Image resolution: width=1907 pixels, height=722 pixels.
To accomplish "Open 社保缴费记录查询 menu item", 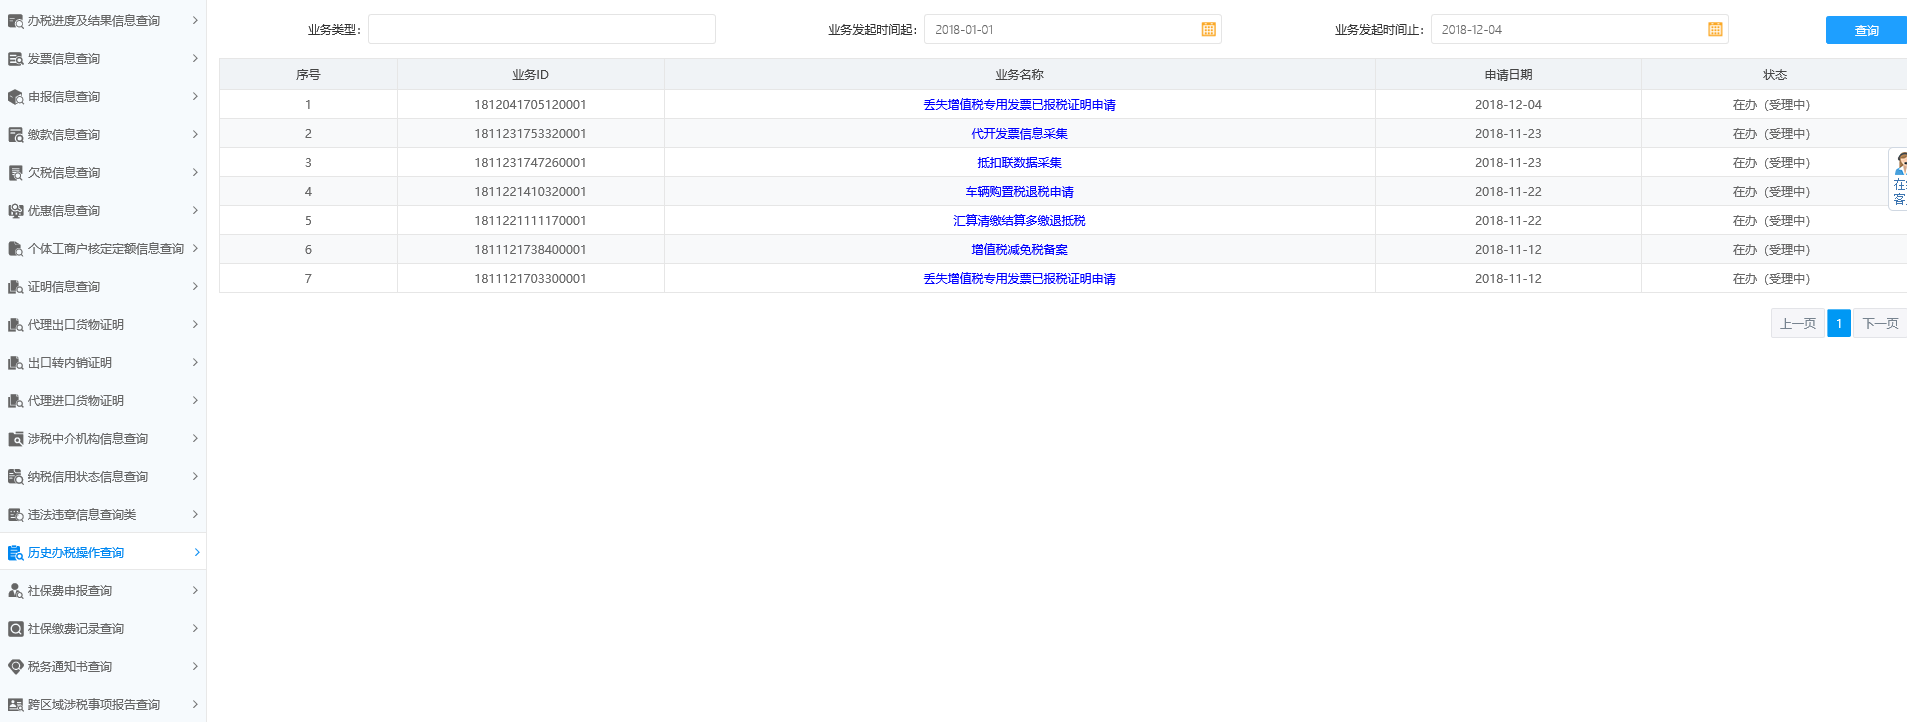I will 103,629.
